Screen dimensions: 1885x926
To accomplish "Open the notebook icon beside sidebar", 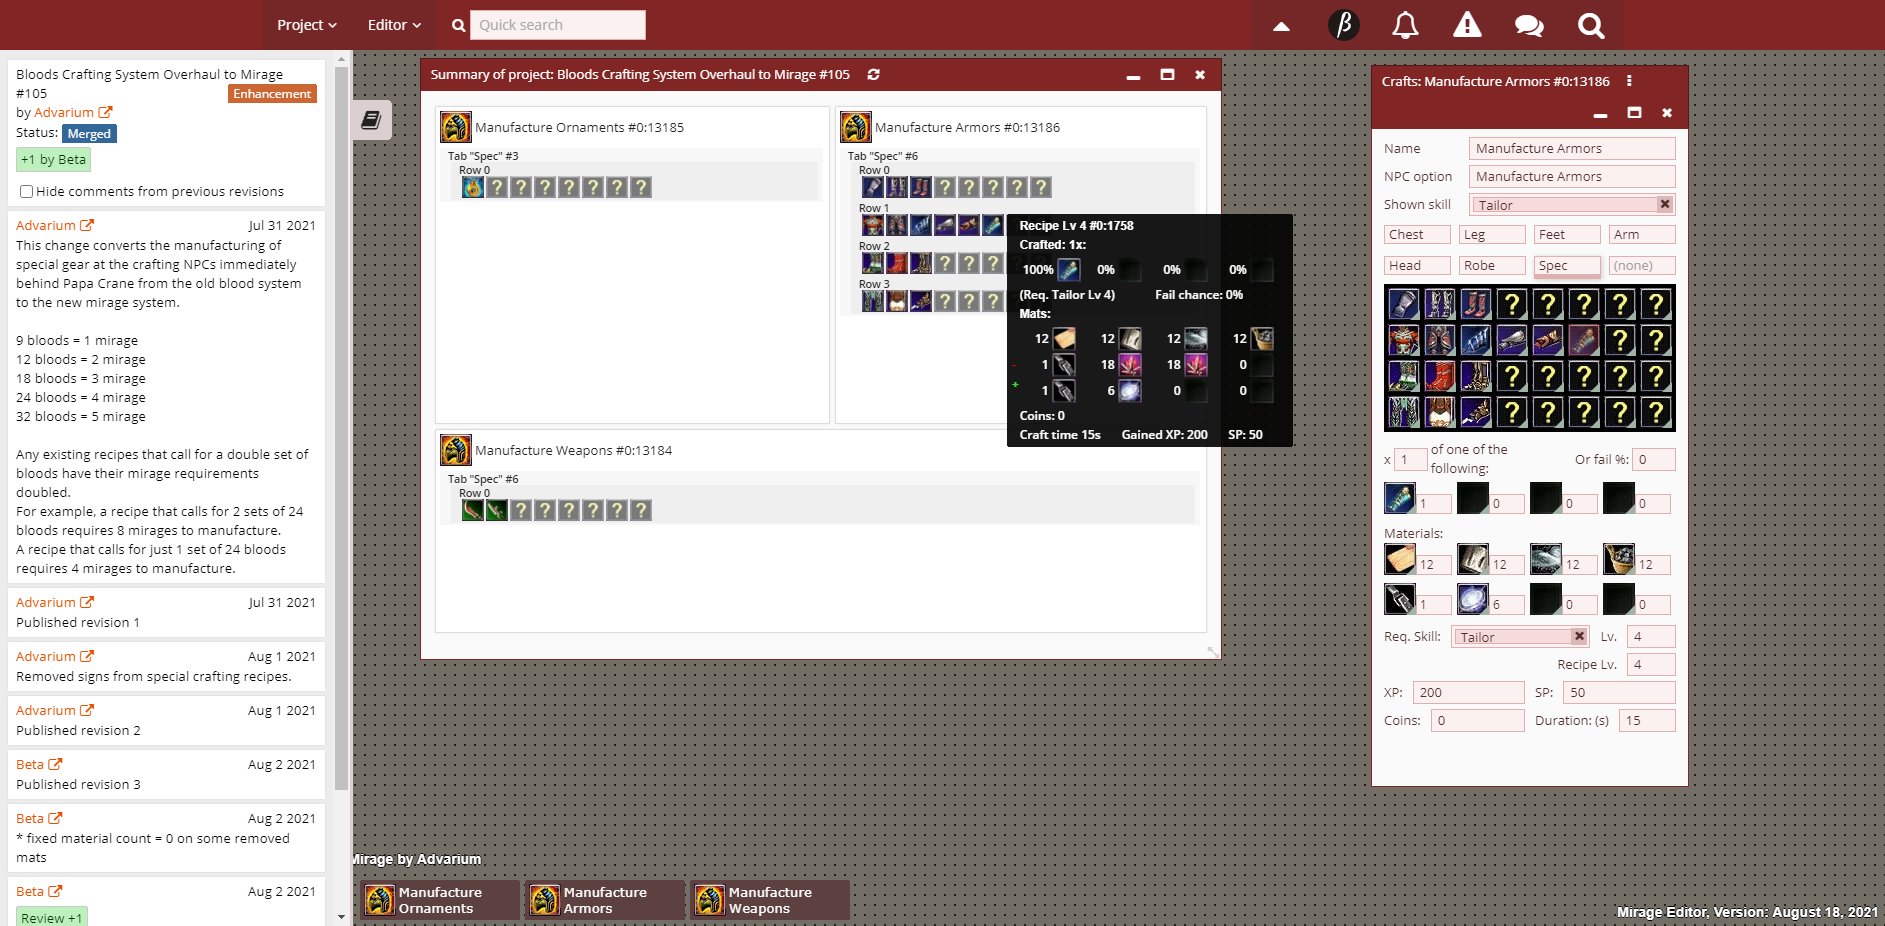I will [371, 120].
